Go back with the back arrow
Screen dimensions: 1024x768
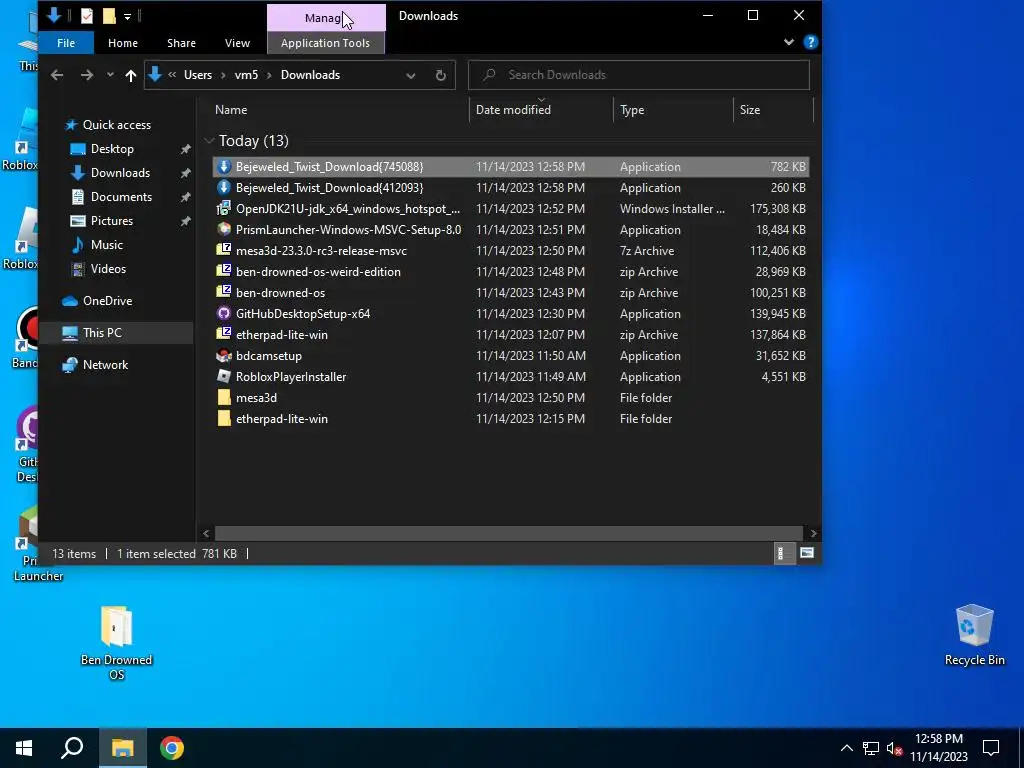click(x=57, y=75)
